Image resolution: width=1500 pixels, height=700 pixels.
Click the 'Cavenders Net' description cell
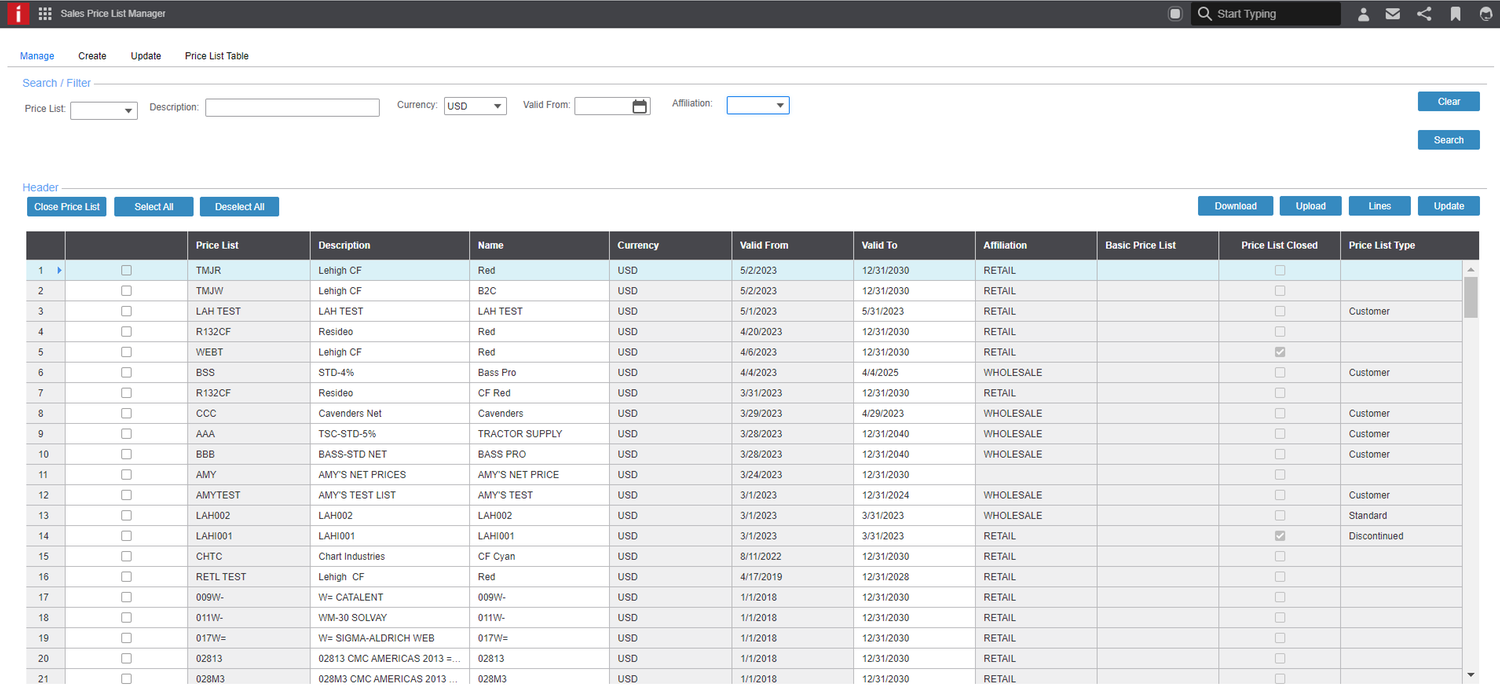[x=390, y=413]
